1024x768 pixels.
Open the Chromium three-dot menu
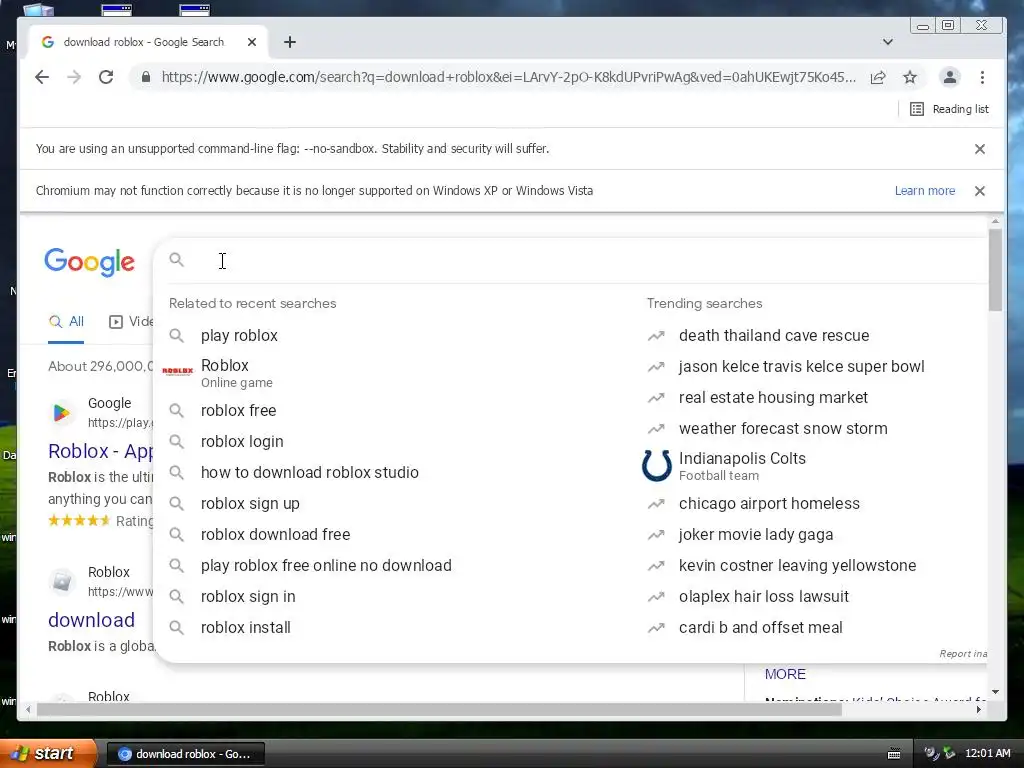982,77
